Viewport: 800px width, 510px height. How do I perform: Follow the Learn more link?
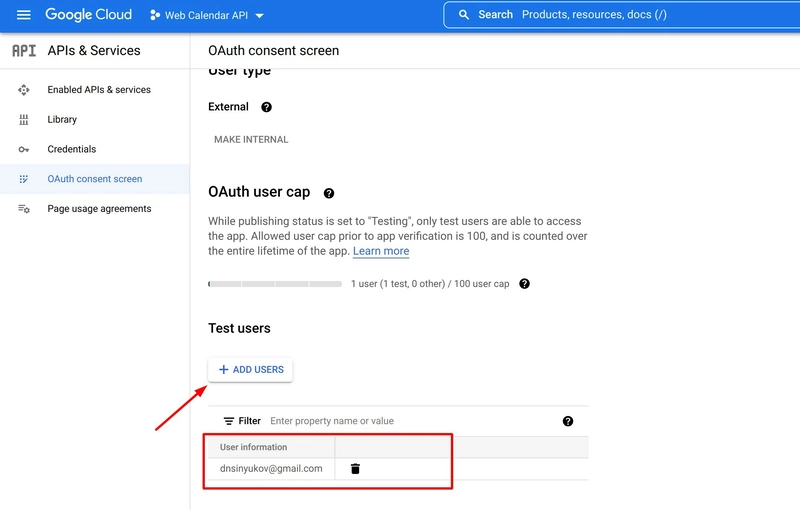click(381, 251)
